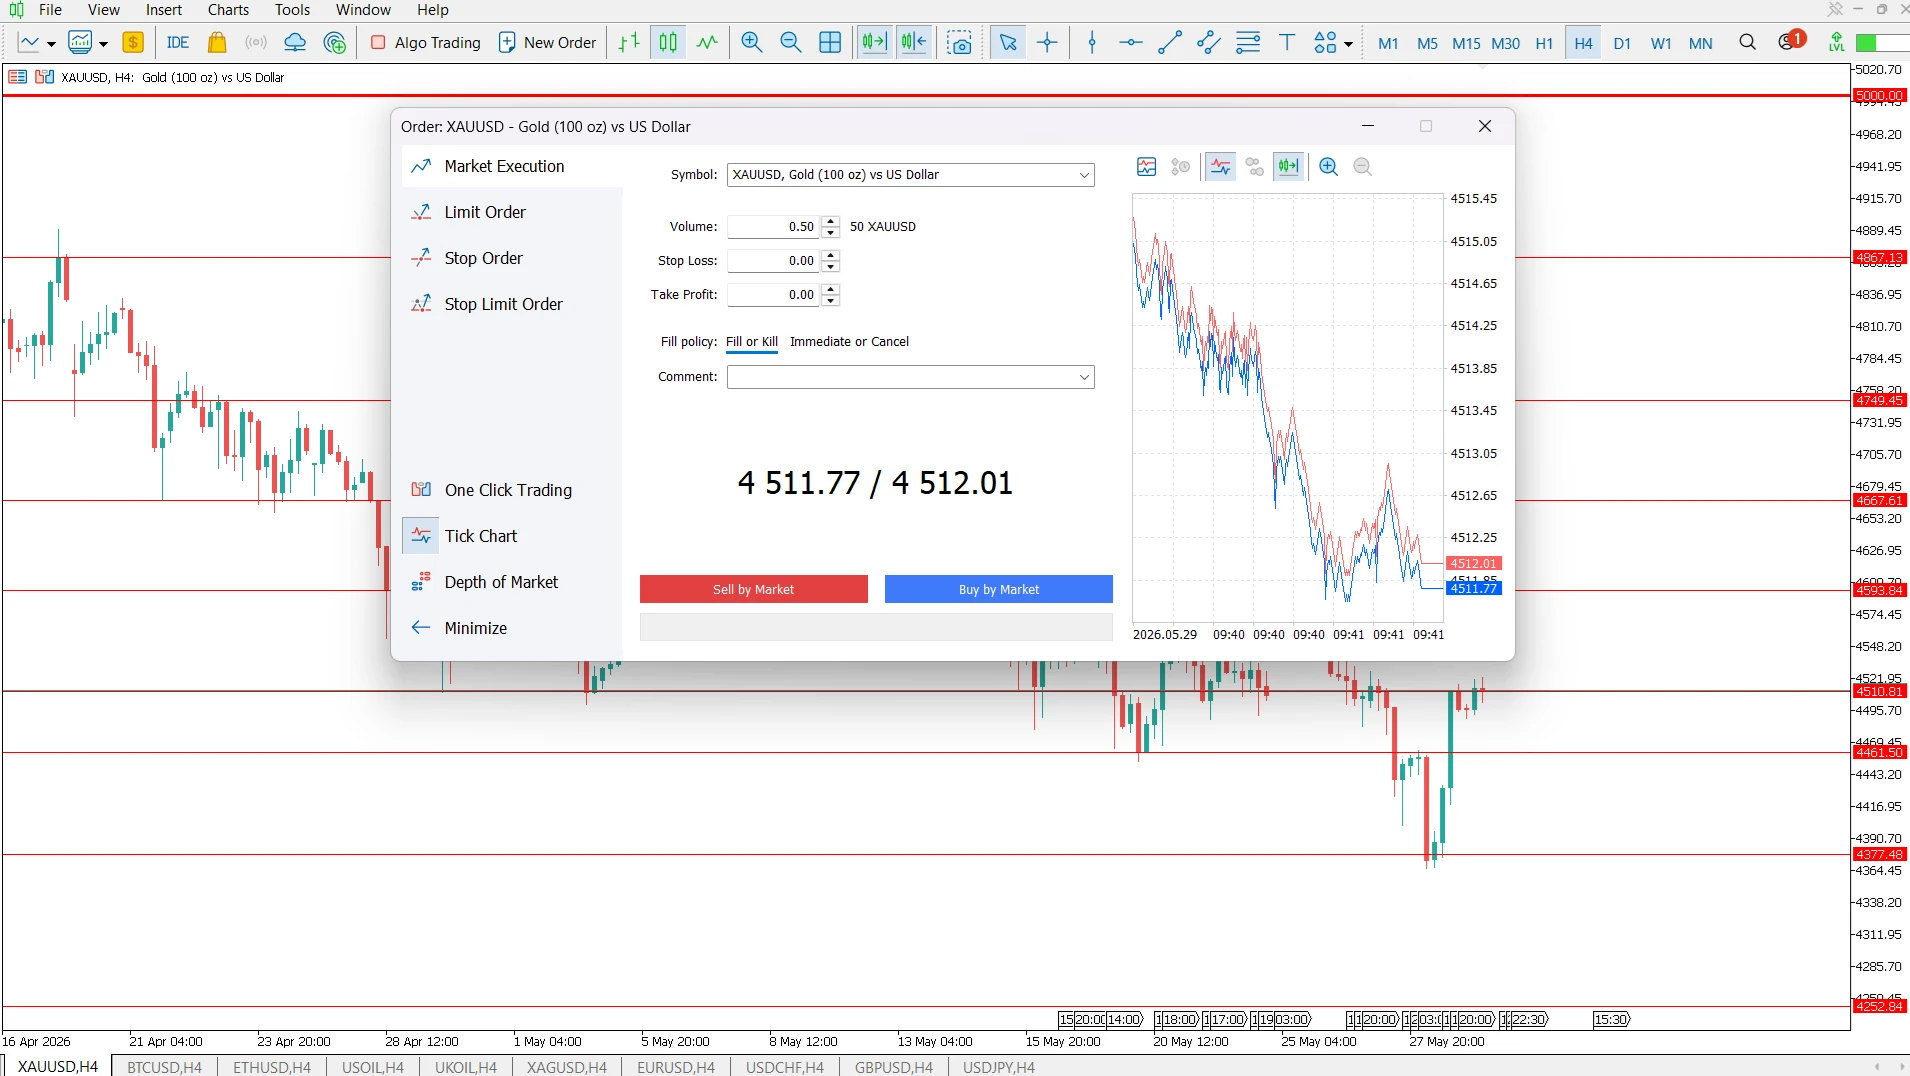Viewport: 1910px width, 1076px height.
Task: Select Fill or Kill fill policy
Action: point(752,342)
